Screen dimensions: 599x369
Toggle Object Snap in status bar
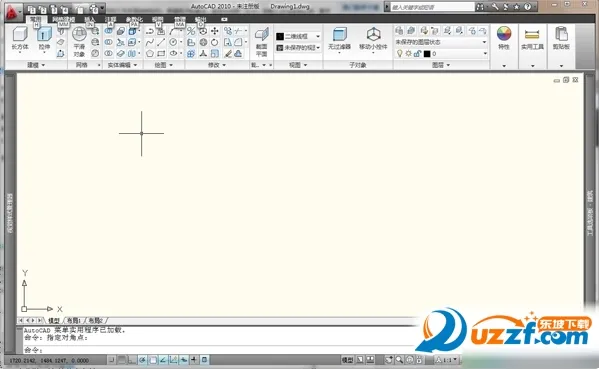pos(153,359)
